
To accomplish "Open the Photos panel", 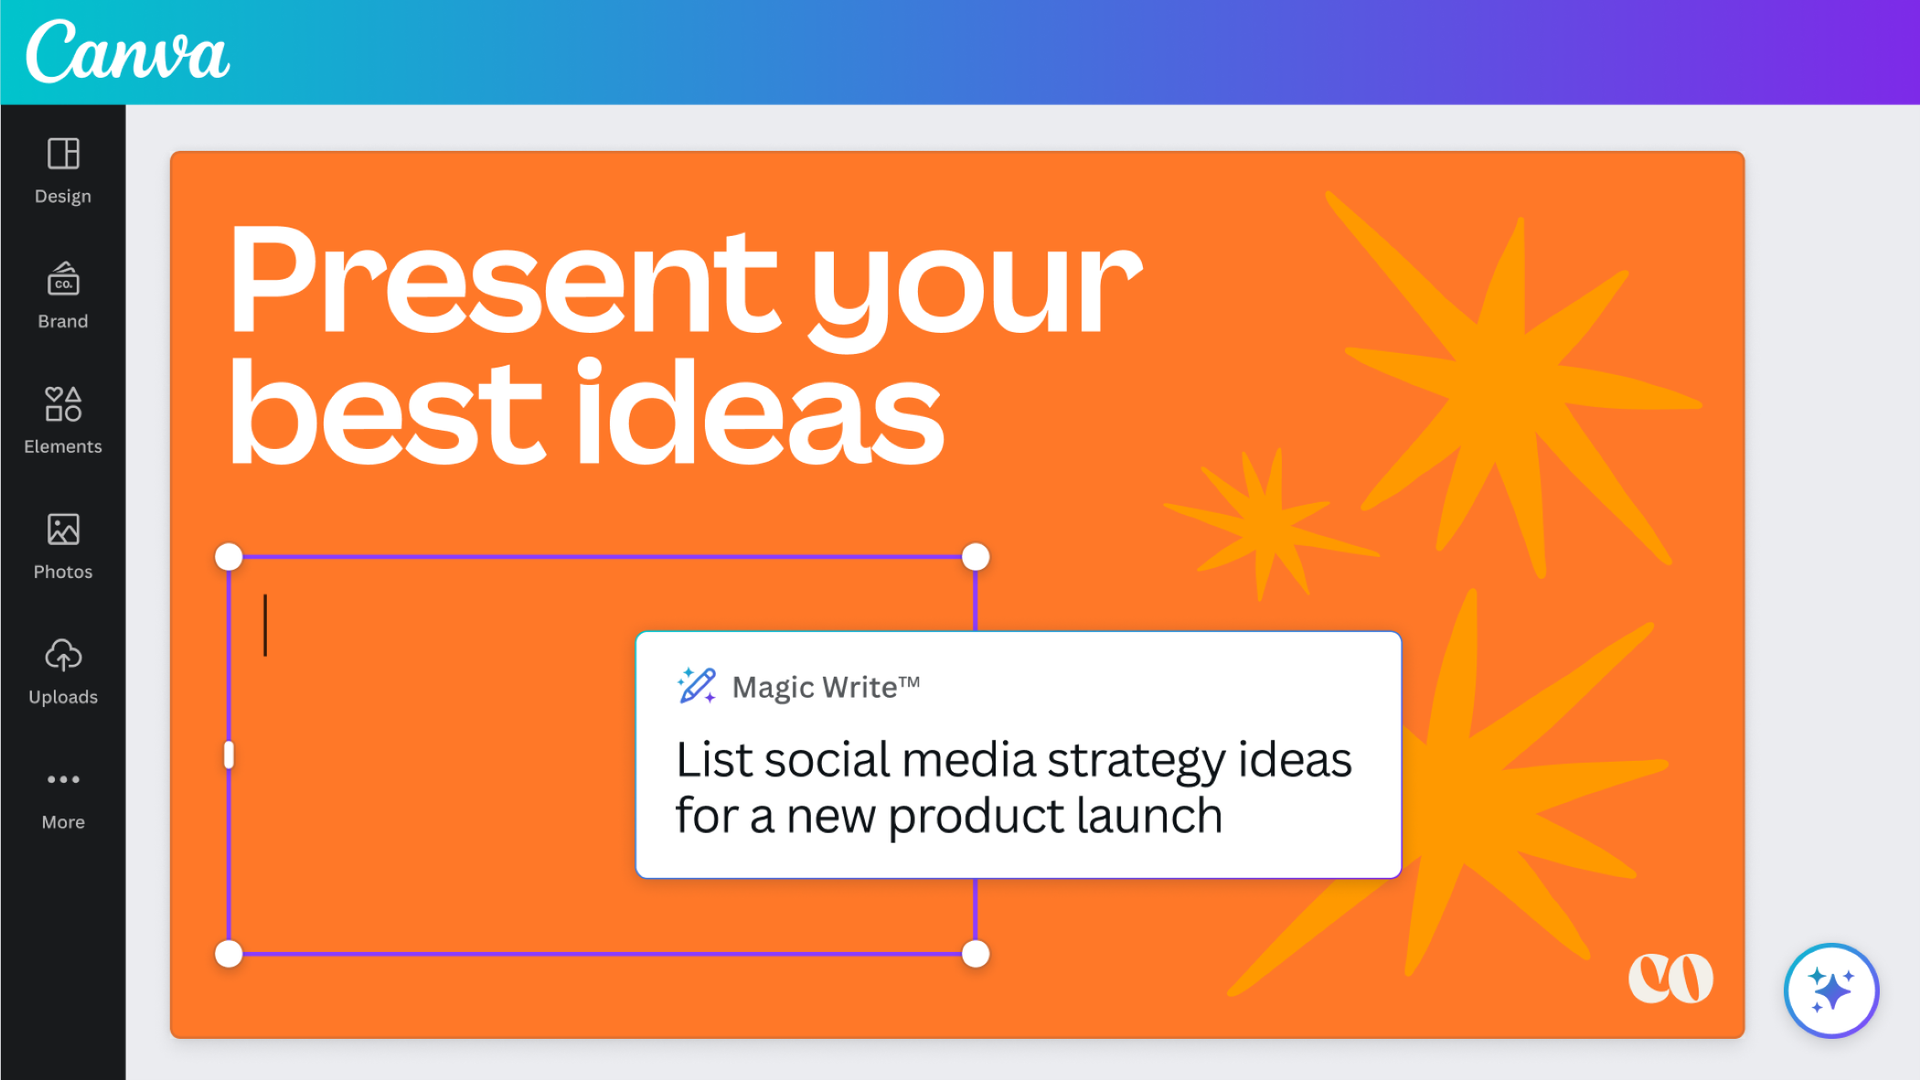I will click(62, 546).
